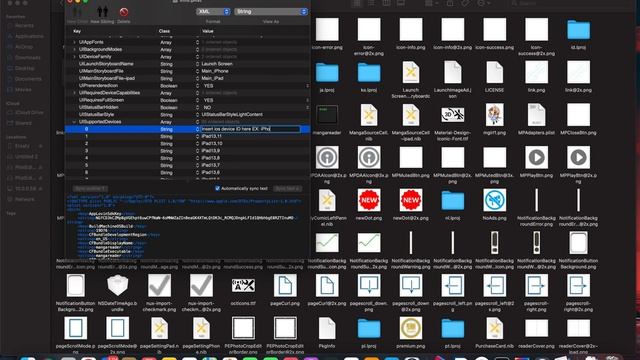Screen dimensions: 640x360
Task: Click the Class column header
Action: [164, 31]
